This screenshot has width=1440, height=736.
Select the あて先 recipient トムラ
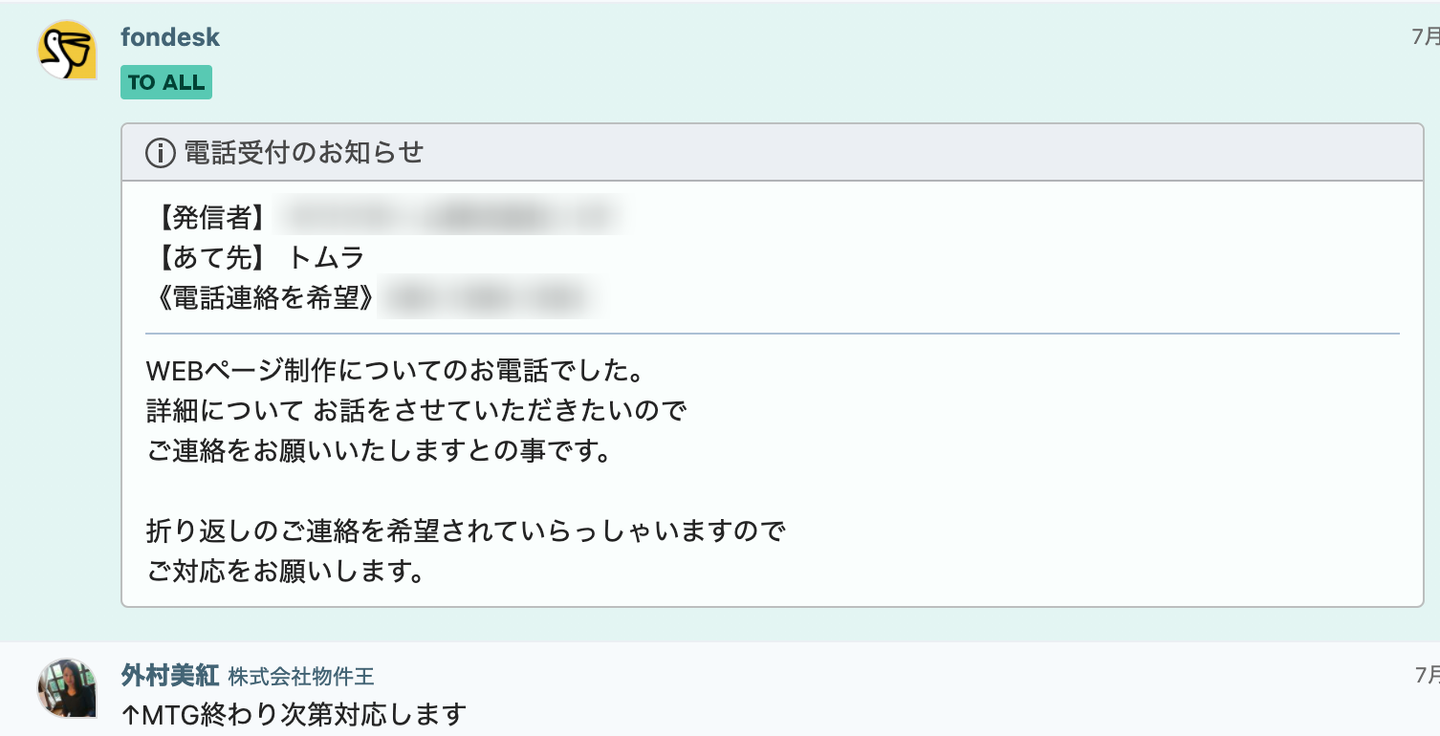[326, 258]
